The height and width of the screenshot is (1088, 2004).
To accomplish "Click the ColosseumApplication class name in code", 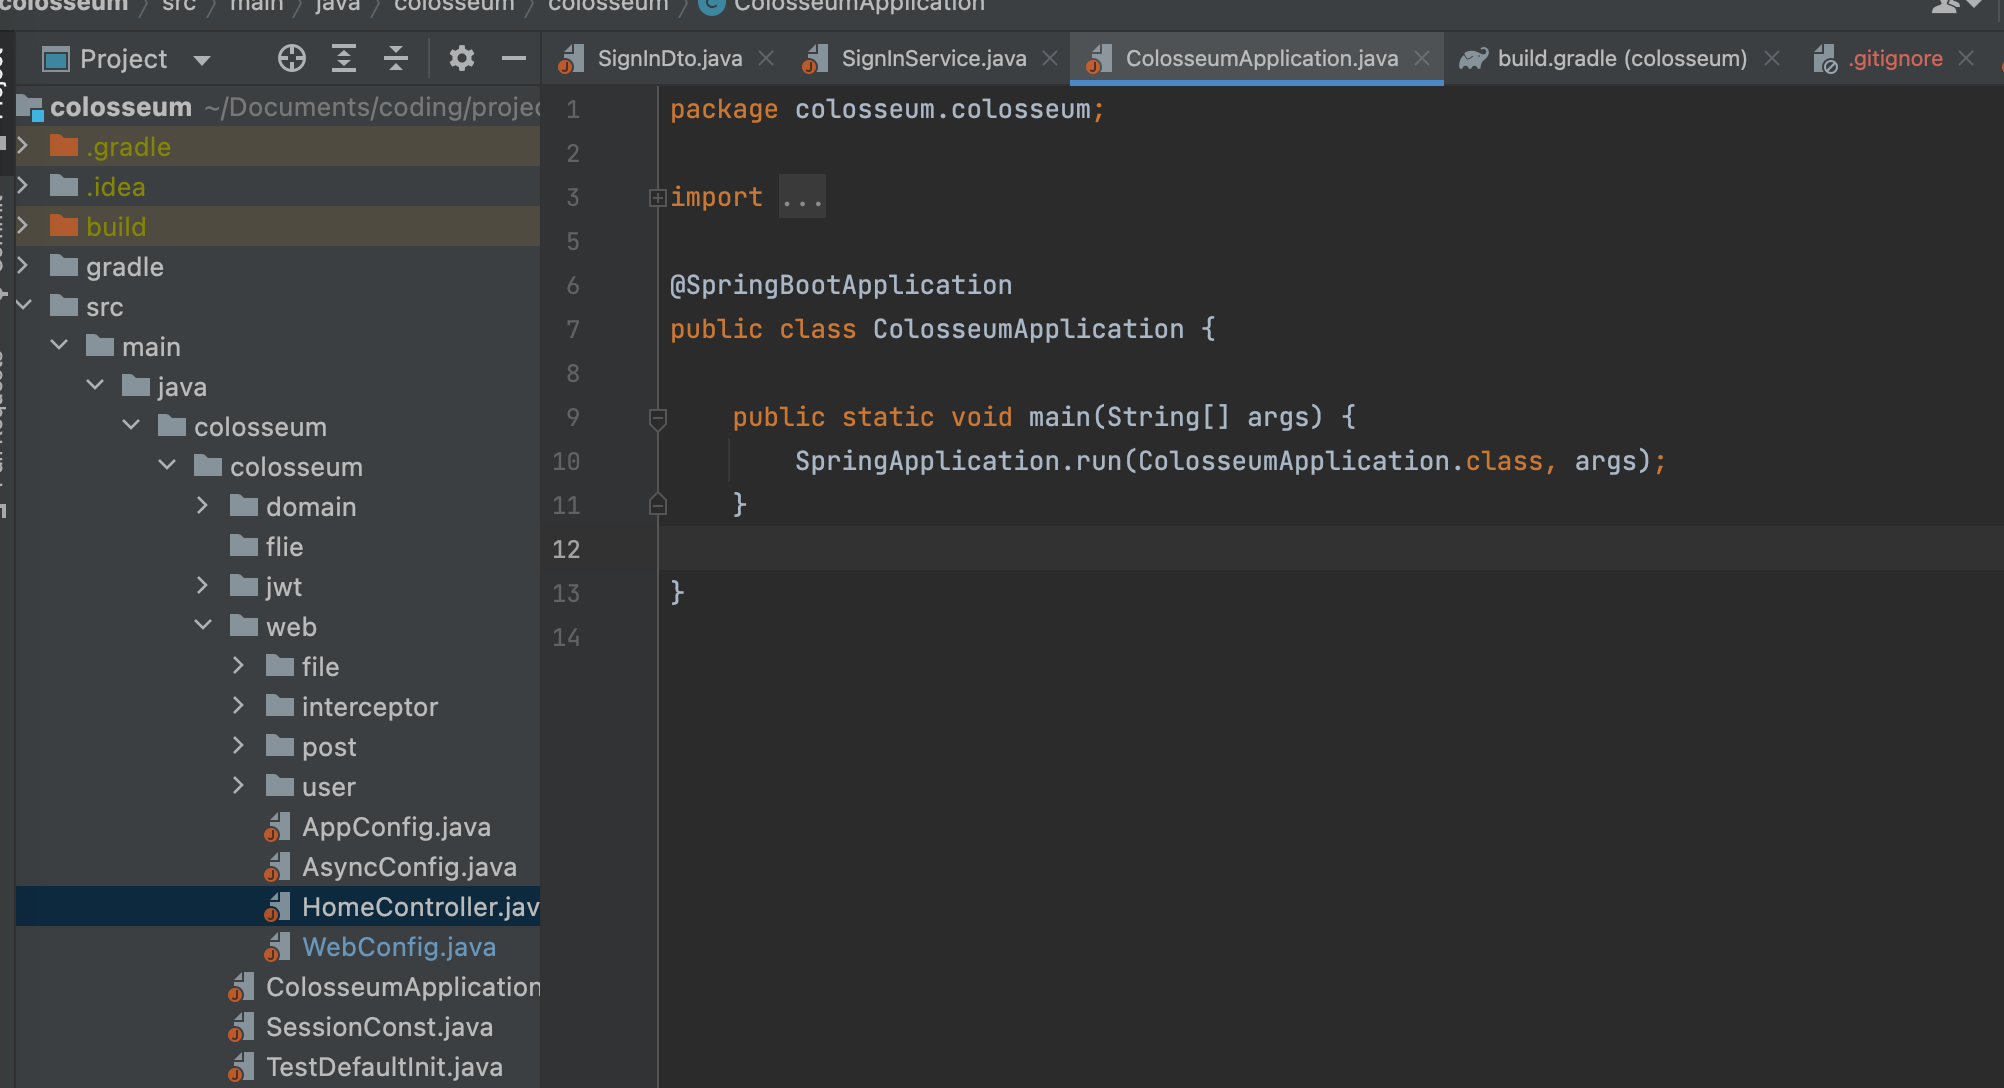I will [1028, 329].
